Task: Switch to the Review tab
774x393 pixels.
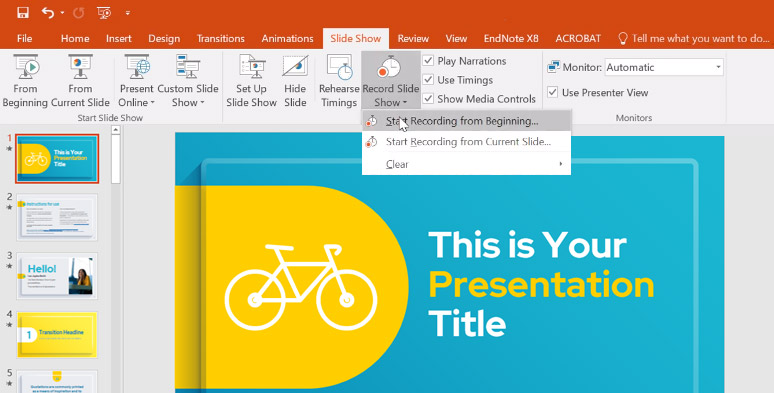Action: [x=413, y=39]
